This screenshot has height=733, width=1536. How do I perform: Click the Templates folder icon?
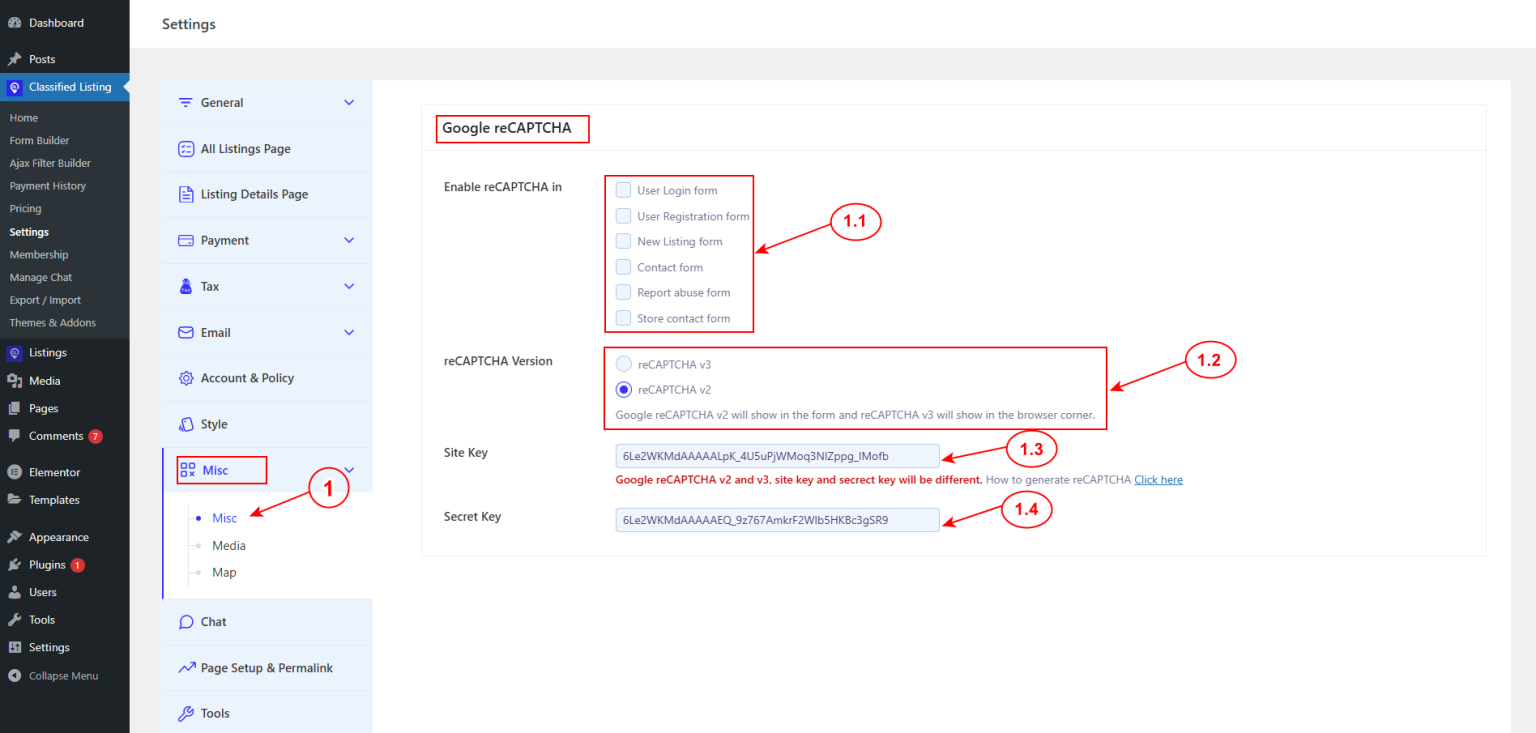pyautogui.click(x=15, y=500)
